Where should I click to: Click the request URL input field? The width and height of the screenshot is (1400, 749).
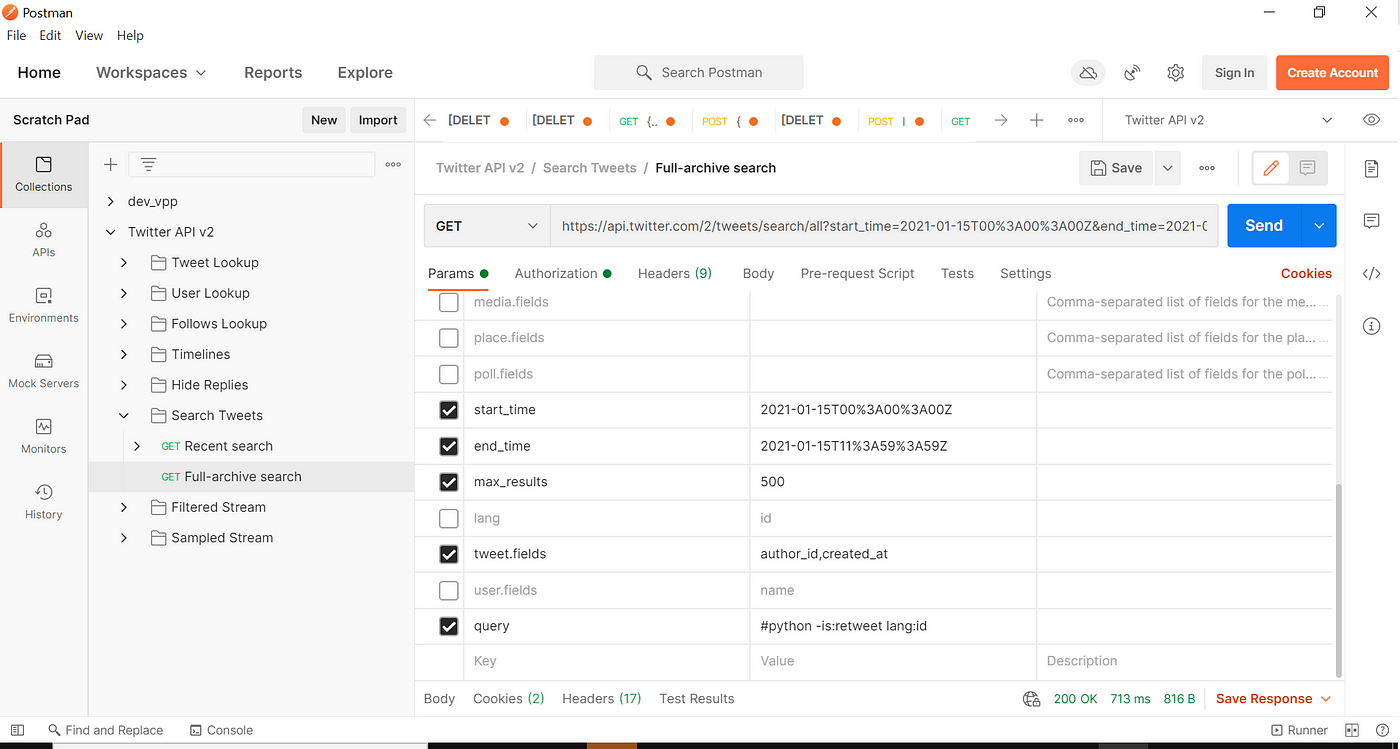click(x=884, y=226)
